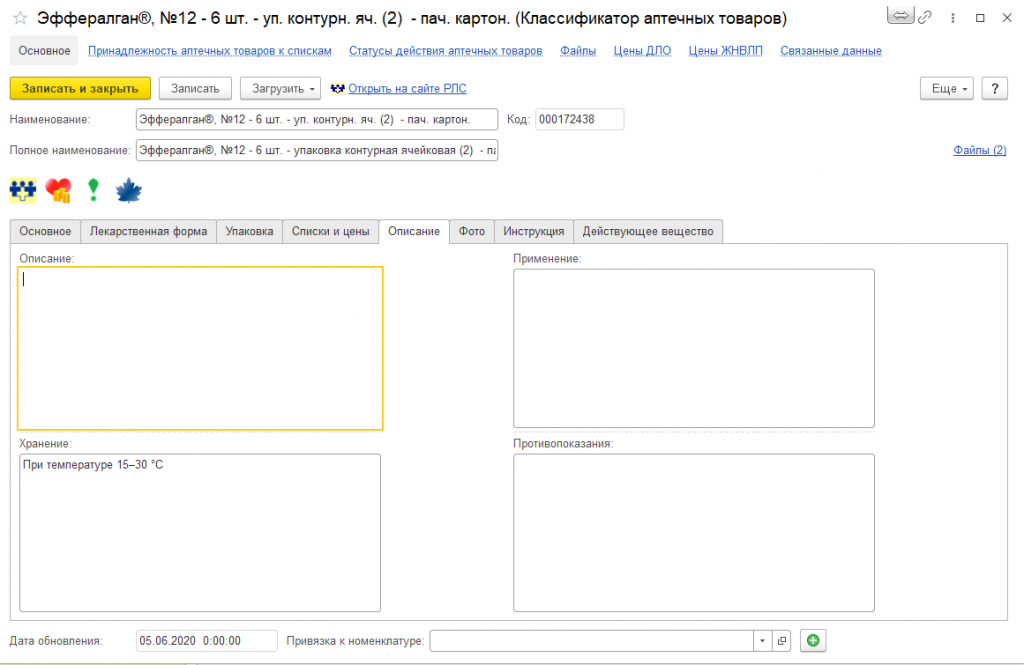Click the Полное наименование input field
The height and width of the screenshot is (665, 1024).
click(x=317, y=150)
